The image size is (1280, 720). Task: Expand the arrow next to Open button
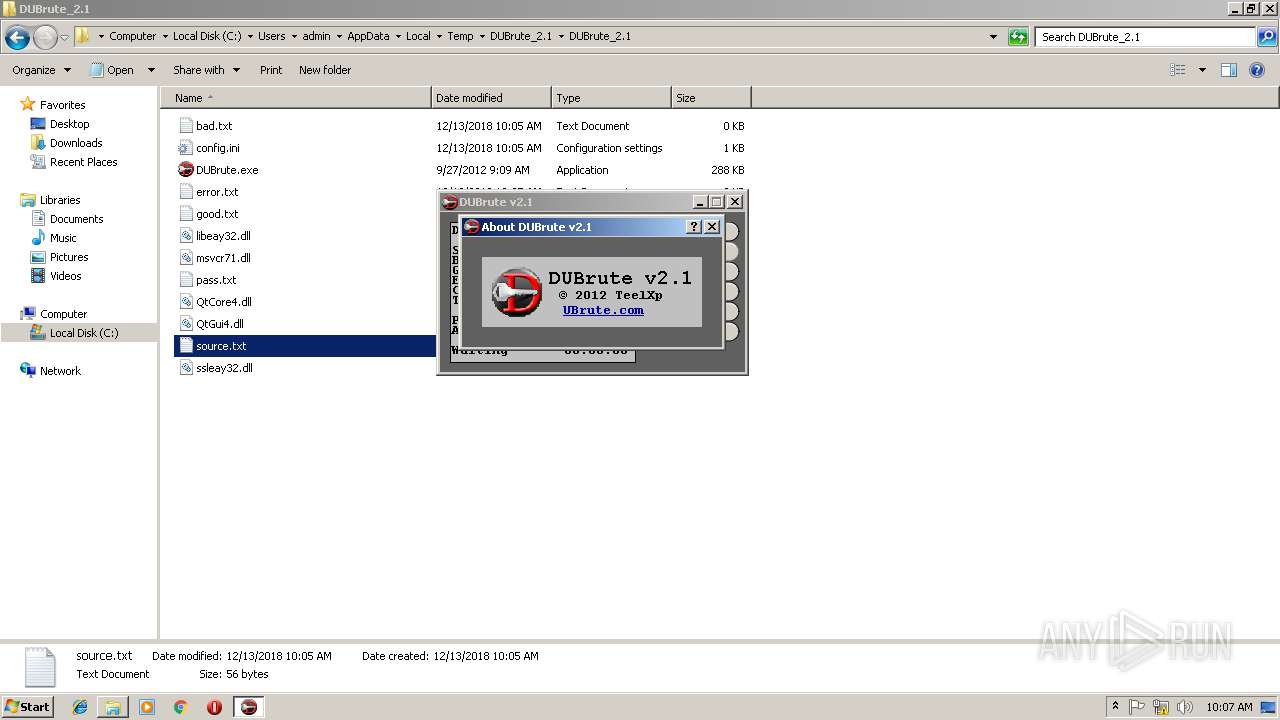(151, 70)
